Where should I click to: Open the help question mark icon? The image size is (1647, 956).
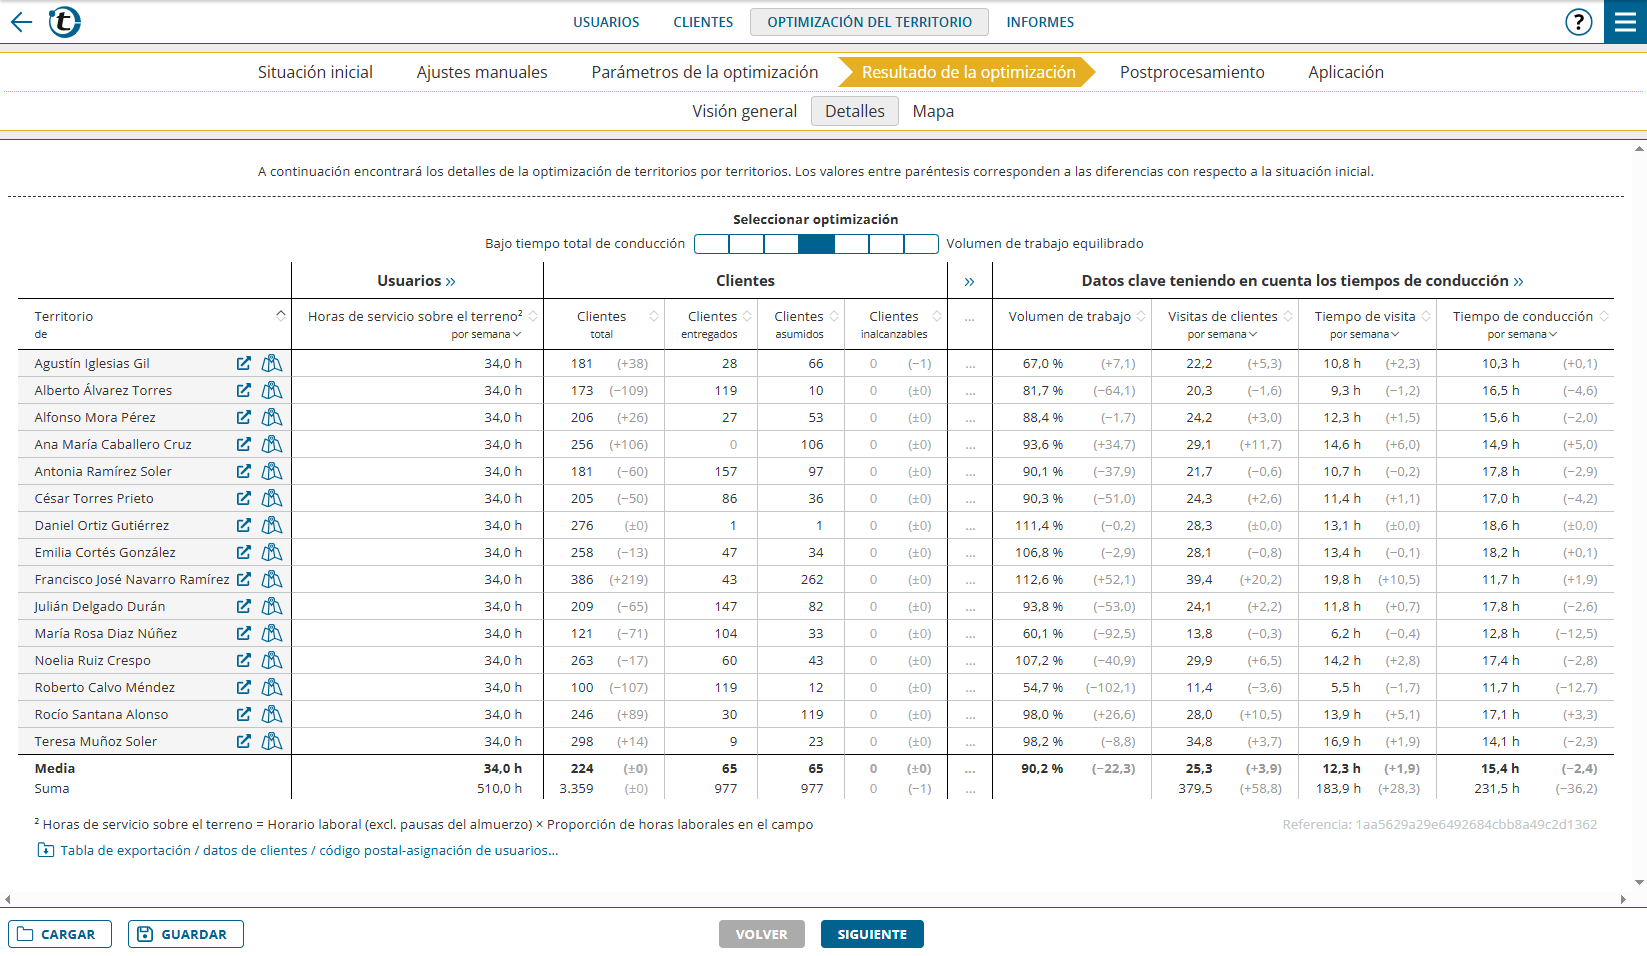[1578, 22]
